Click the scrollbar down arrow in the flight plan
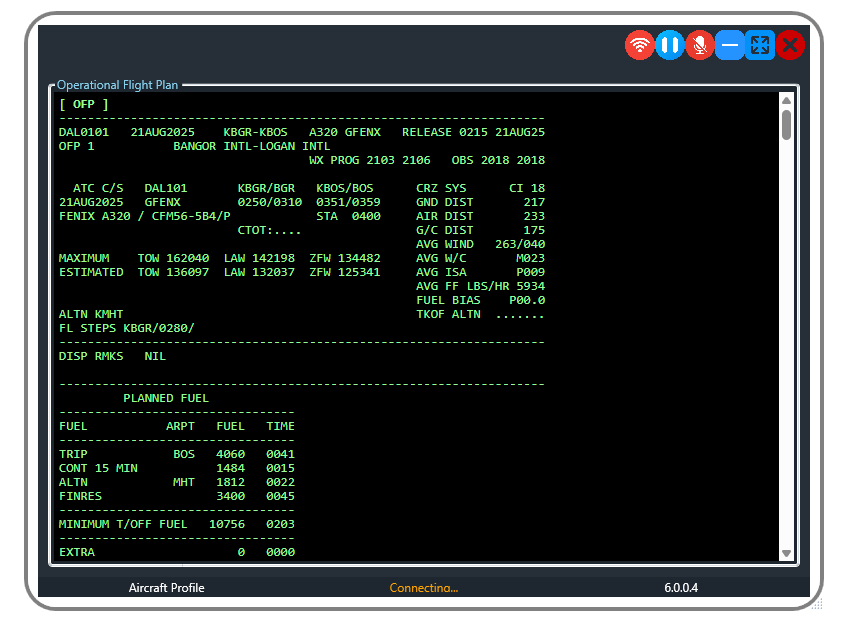 pos(786,554)
